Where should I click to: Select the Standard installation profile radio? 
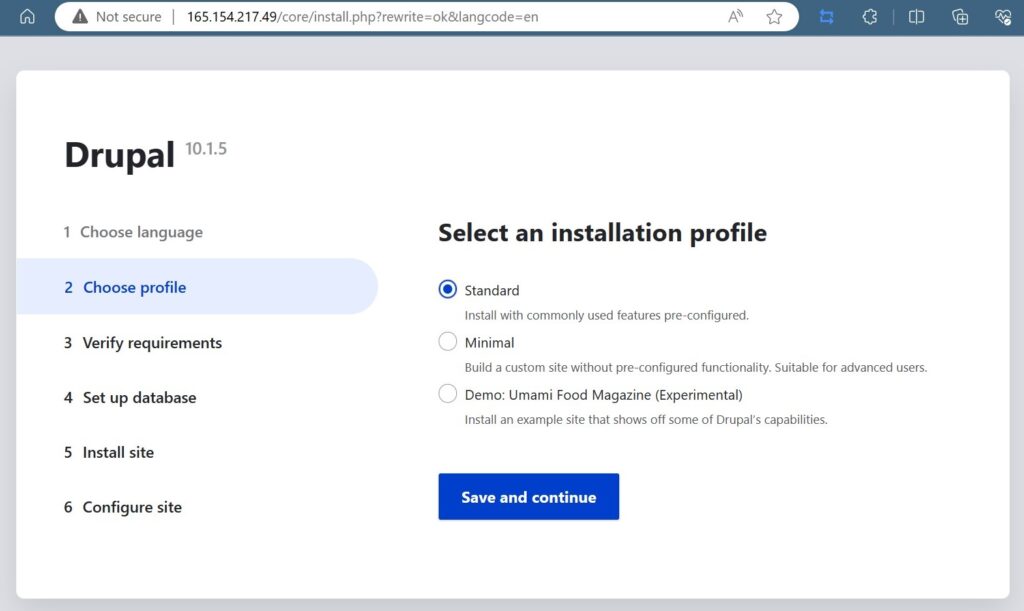(448, 290)
